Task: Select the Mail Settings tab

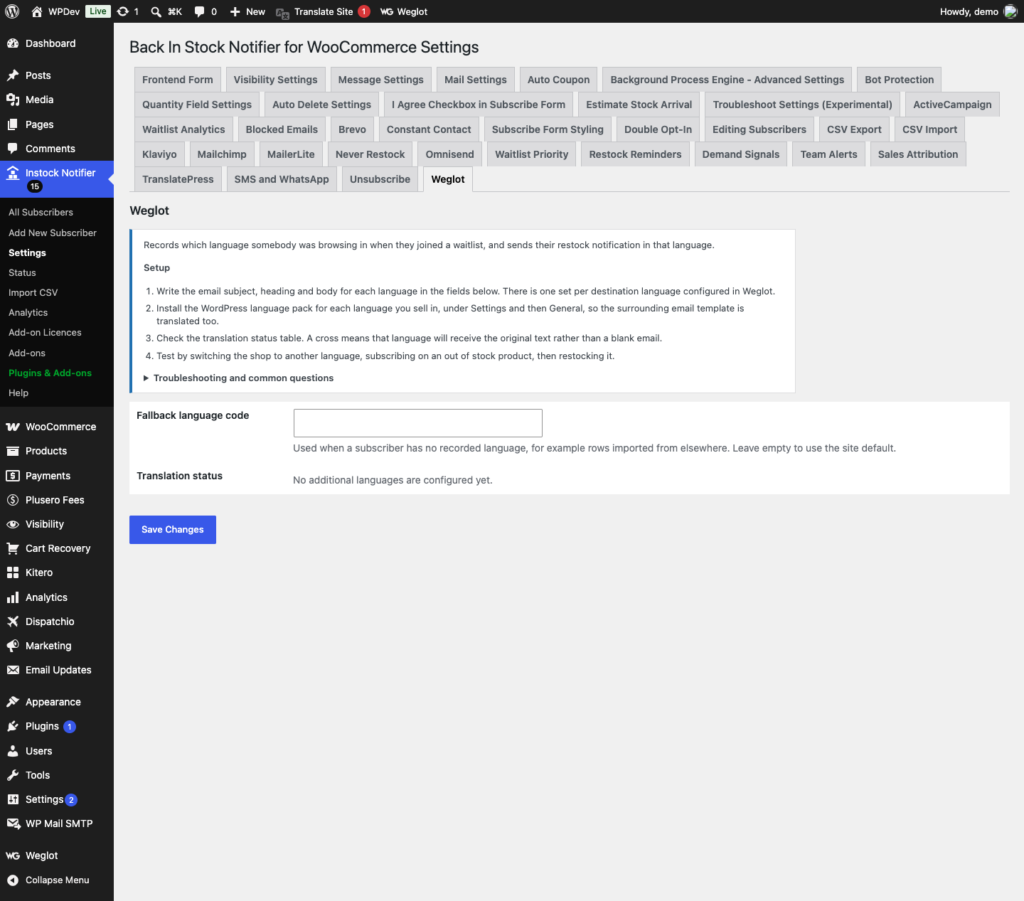Action: pos(475,80)
